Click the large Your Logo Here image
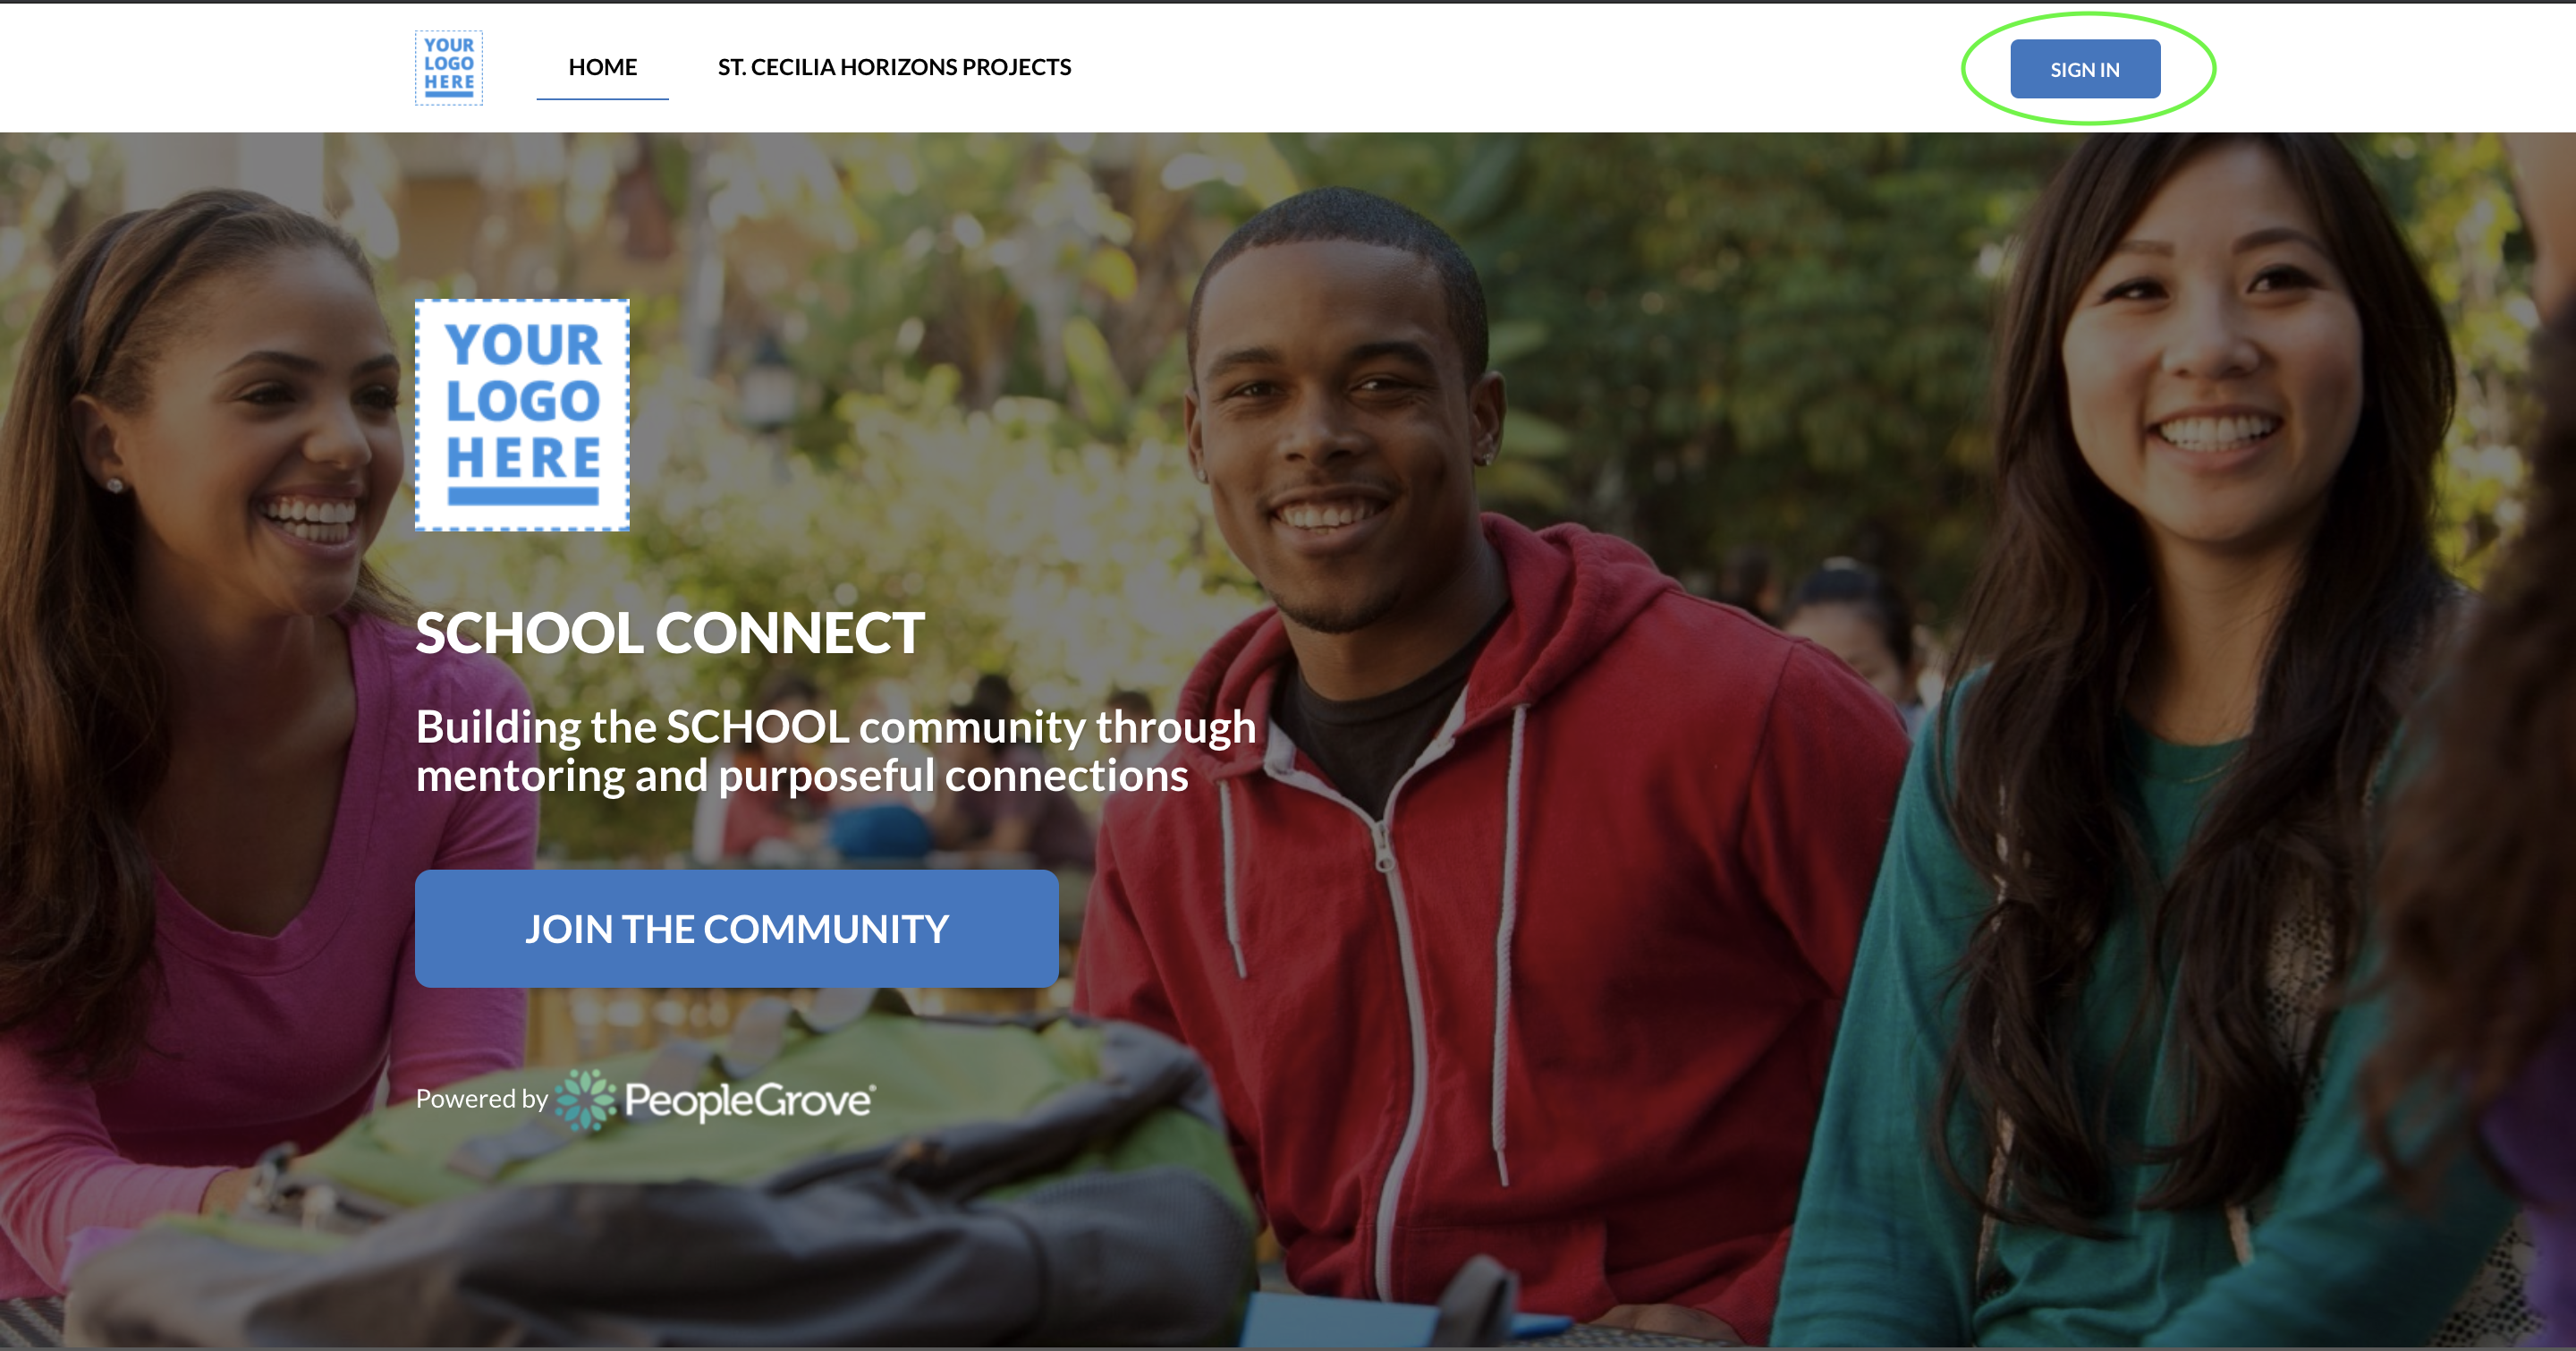 [522, 415]
